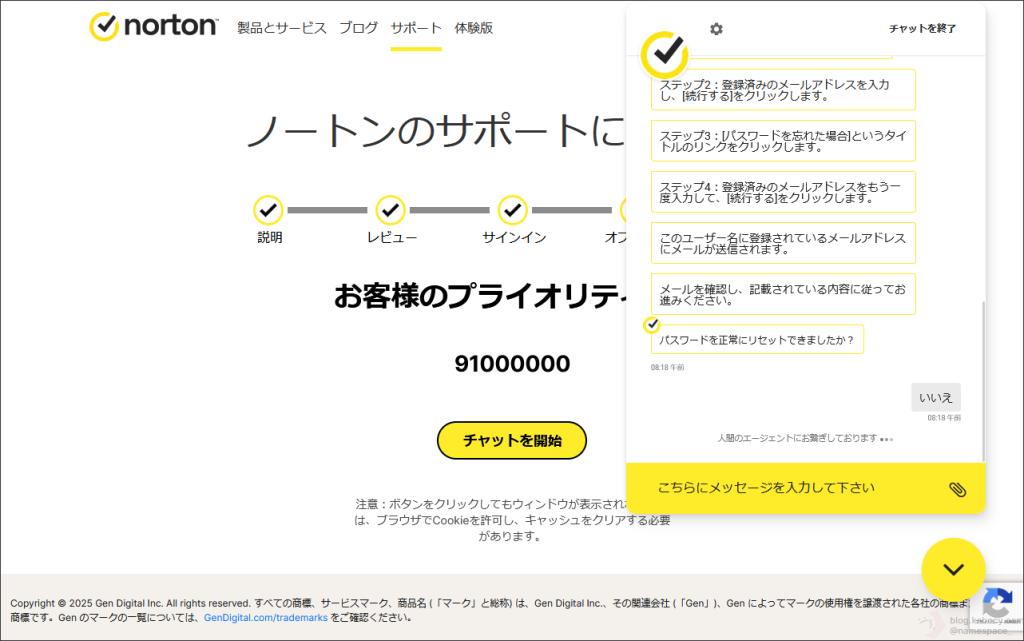This screenshot has height=641, width=1024.
Task: Open the GenDigital.com/trademarks link
Action: click(265, 618)
